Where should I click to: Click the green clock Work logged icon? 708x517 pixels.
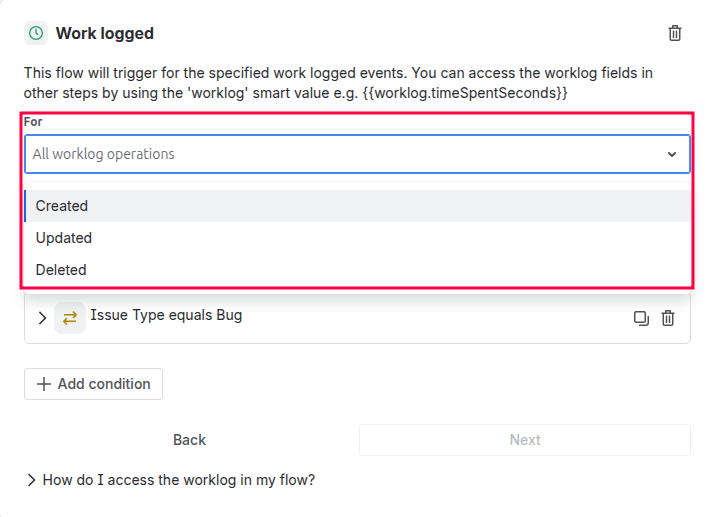[x=36, y=33]
